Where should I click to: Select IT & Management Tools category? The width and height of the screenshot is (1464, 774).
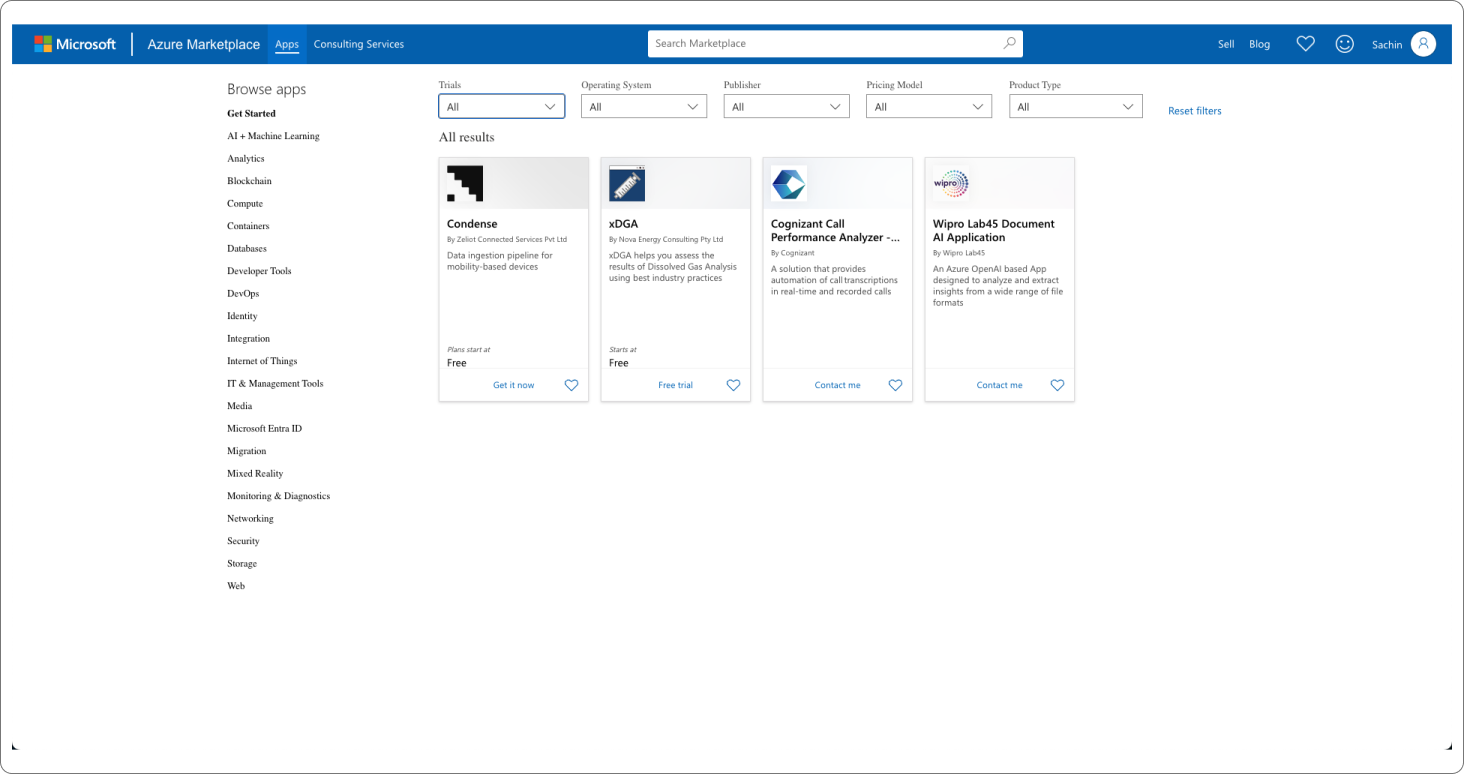point(275,384)
